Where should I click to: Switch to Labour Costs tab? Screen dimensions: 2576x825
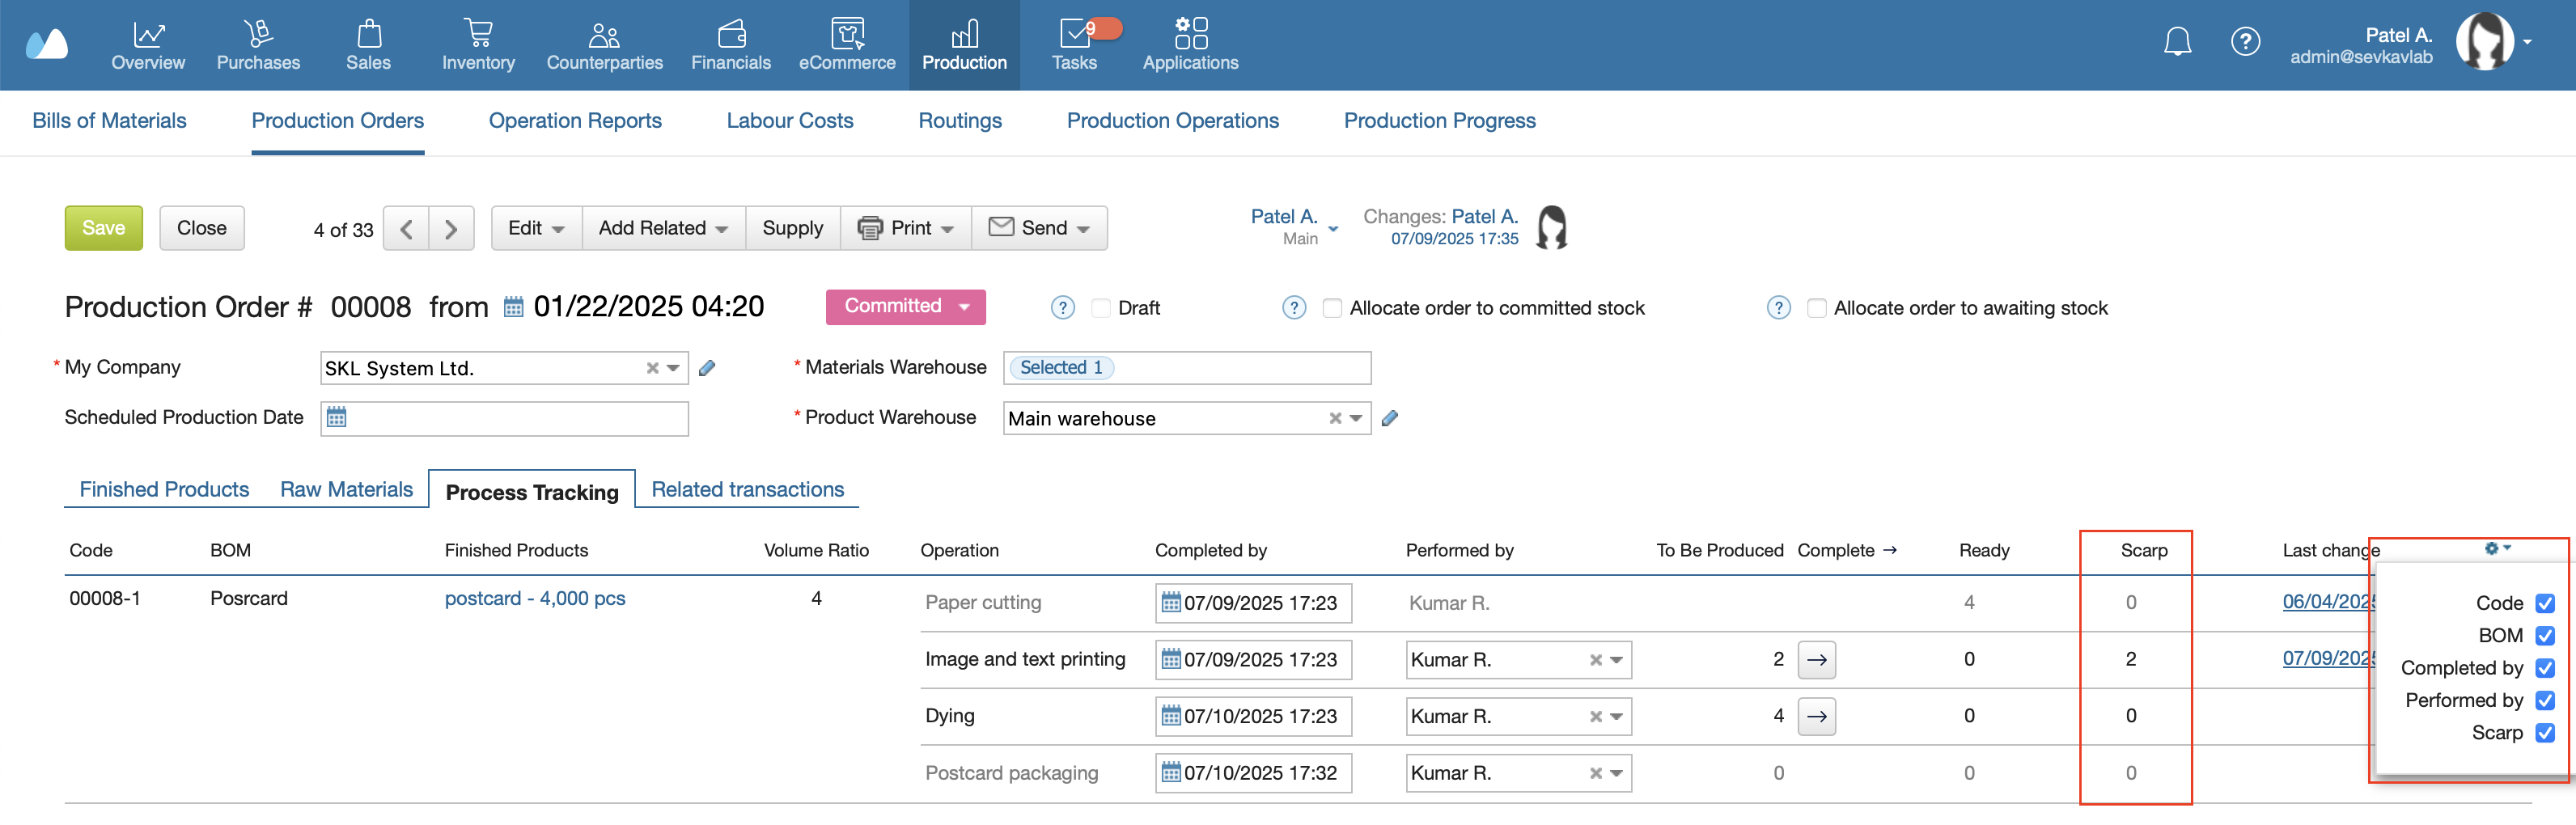point(790,121)
